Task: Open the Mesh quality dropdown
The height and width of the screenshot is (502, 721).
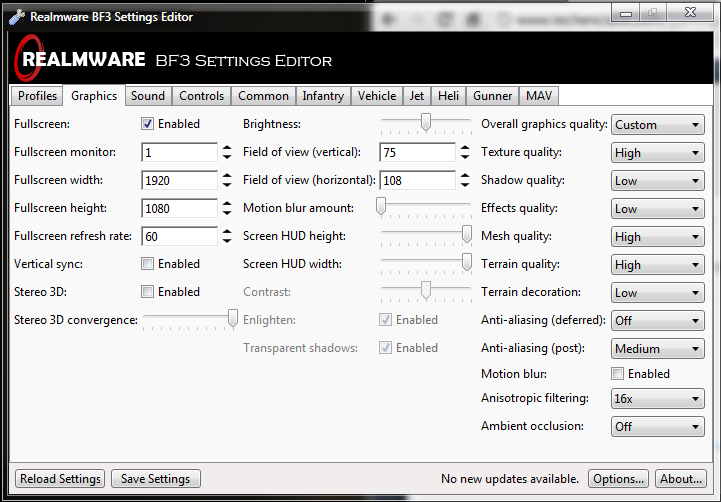Action: (x=658, y=237)
